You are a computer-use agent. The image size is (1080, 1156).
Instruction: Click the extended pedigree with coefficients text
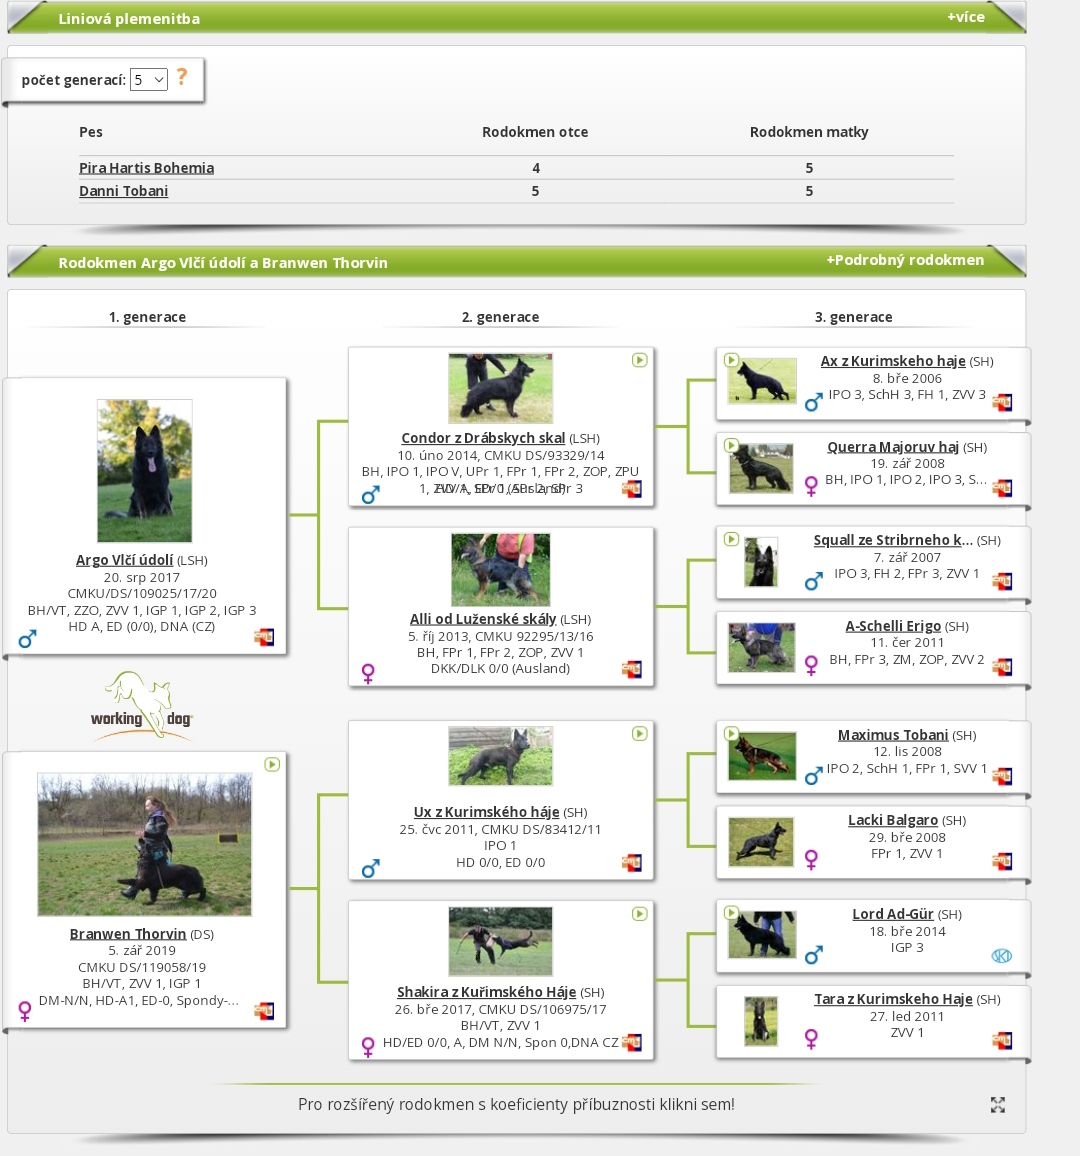[x=516, y=1104]
